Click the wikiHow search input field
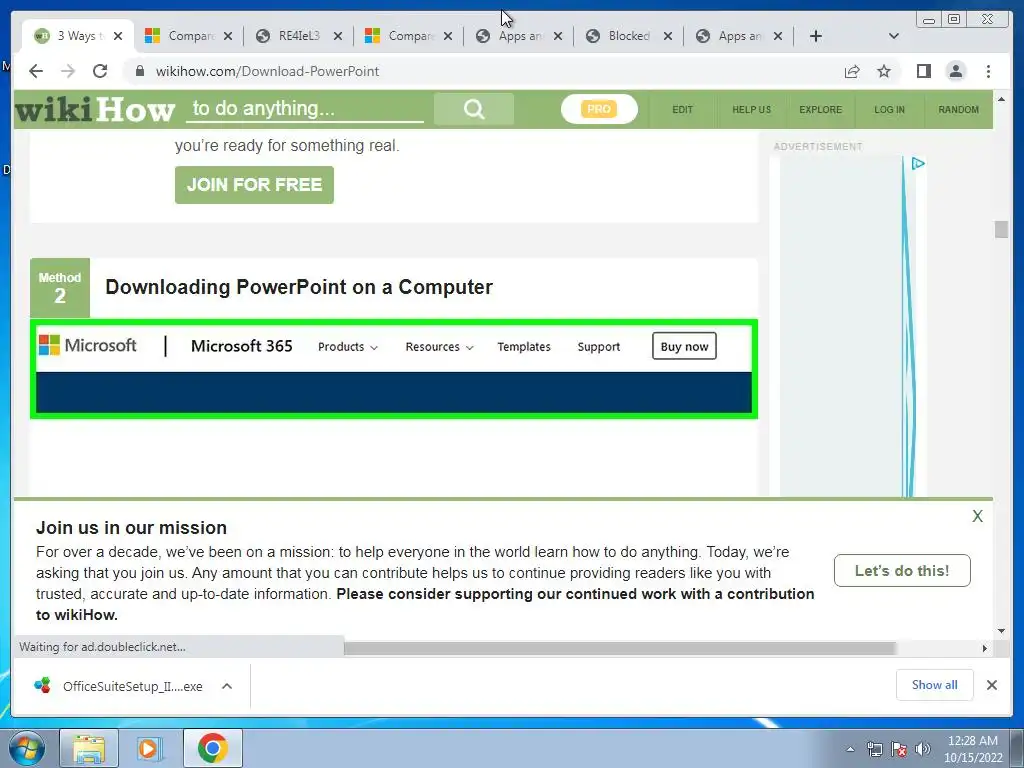Viewport: 1024px width, 768px height. click(305, 108)
